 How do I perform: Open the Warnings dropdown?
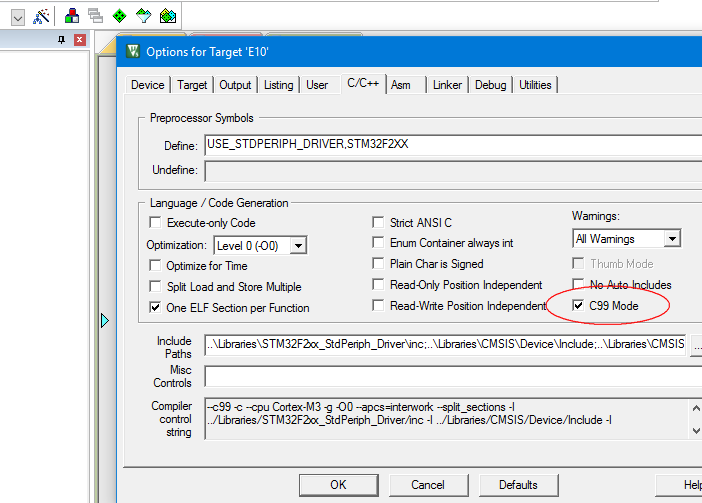(x=672, y=239)
